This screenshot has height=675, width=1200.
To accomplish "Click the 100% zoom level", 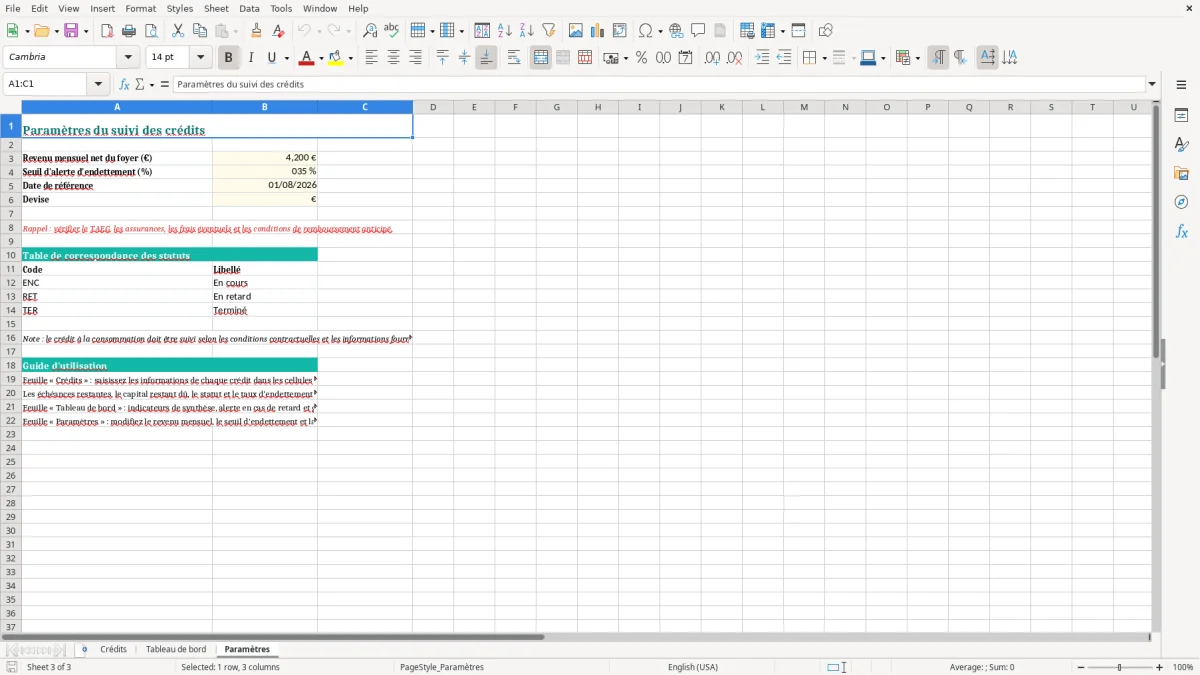I will 1183,667.
